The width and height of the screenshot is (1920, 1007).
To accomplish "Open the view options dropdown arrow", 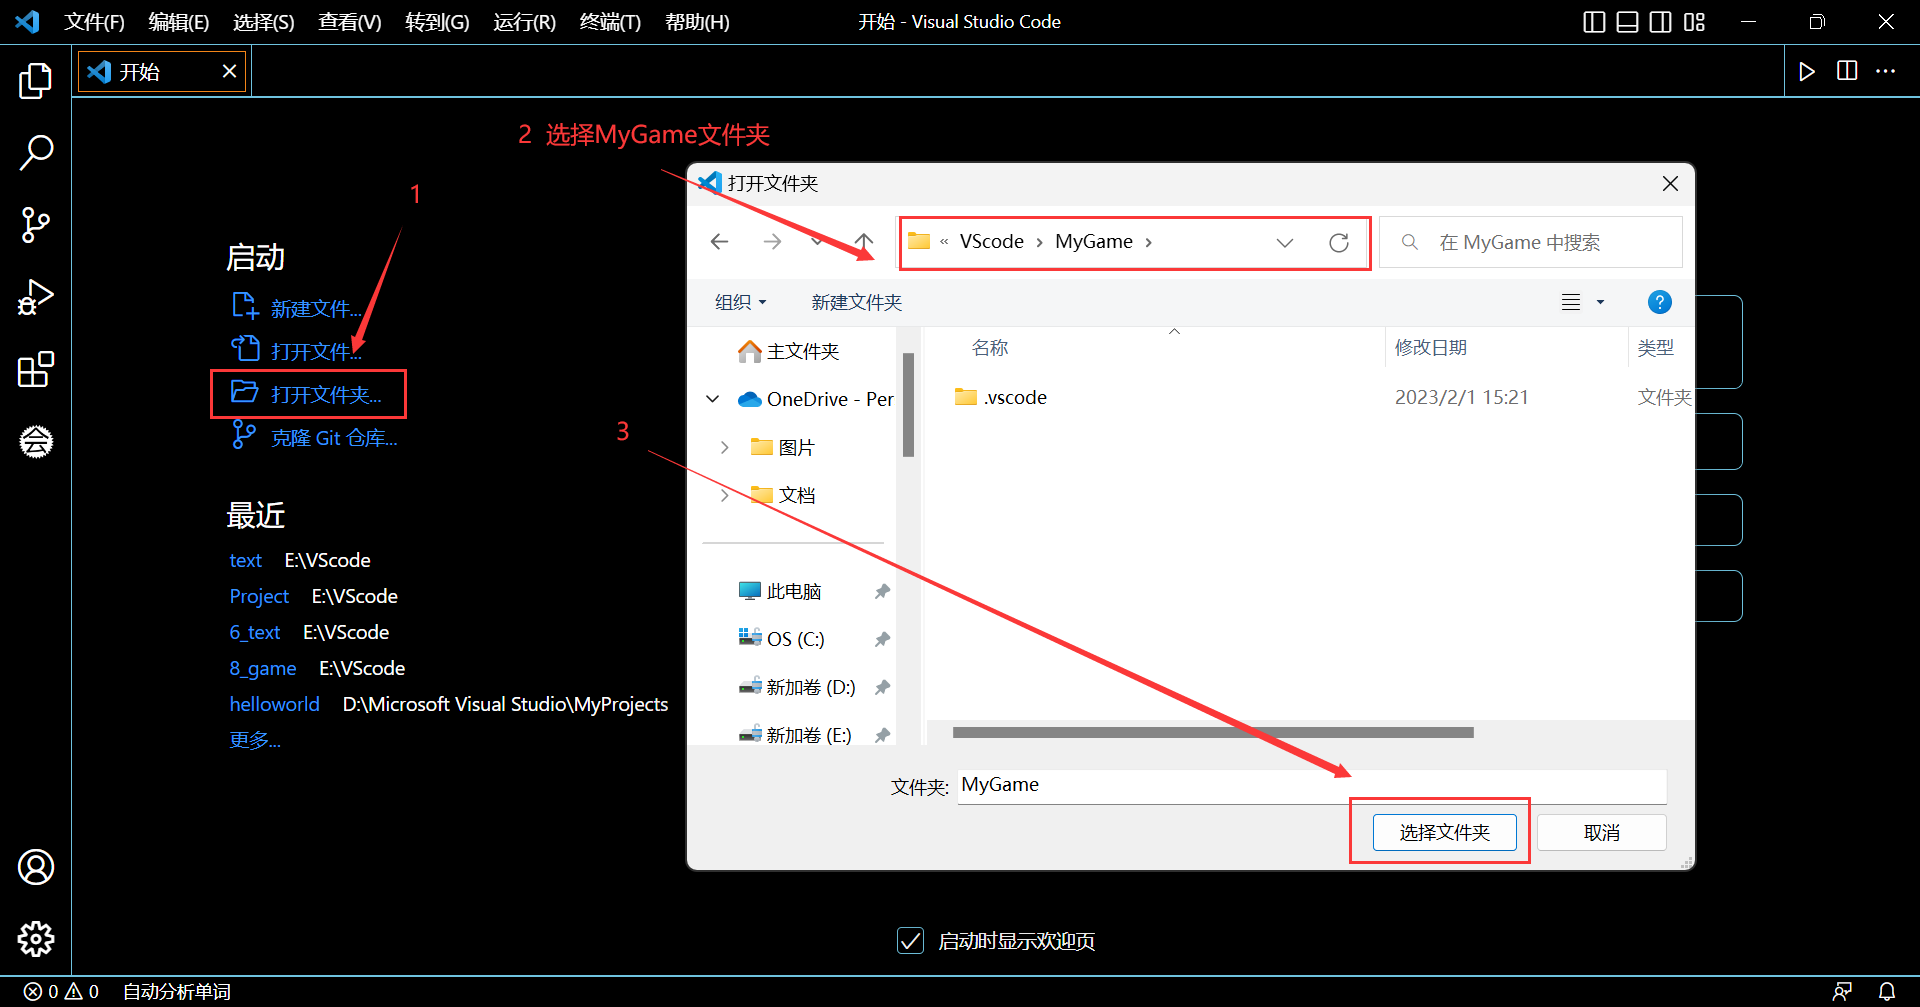I will 1600,302.
